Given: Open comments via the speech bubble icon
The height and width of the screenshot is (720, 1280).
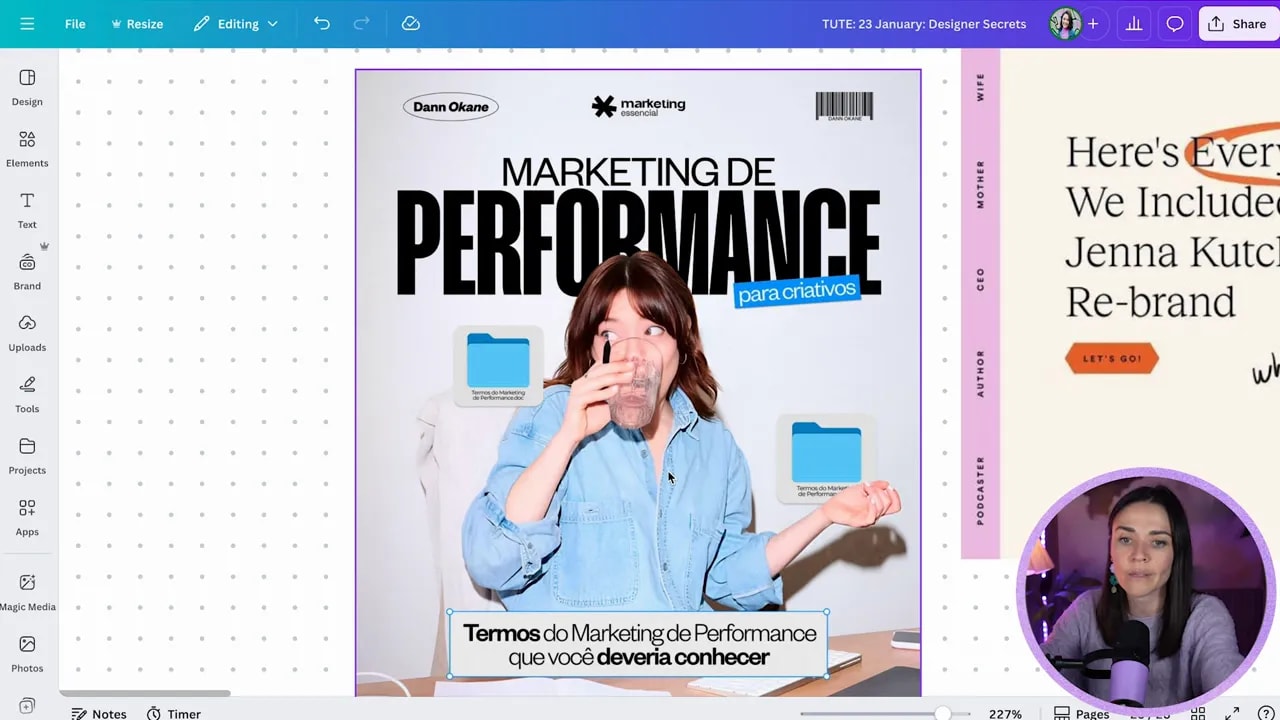Looking at the screenshot, I should coord(1174,23).
